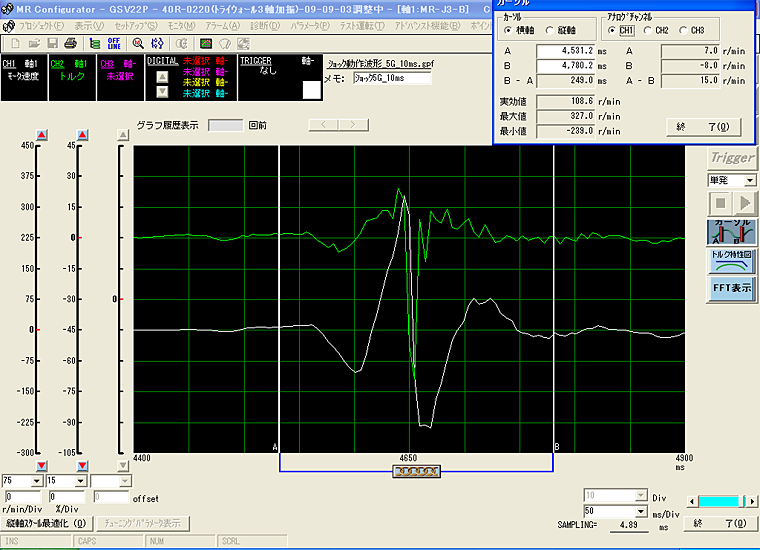This screenshot has width=760, height=550.
Task: Select the CH1 analog channel radio button
Action: [x=612, y=30]
